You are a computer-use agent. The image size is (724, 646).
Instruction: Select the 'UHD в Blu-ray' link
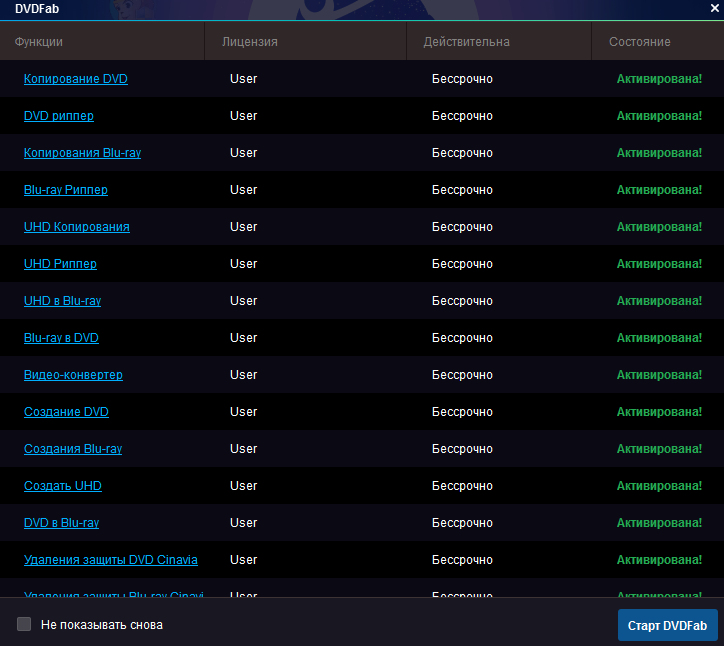click(63, 301)
